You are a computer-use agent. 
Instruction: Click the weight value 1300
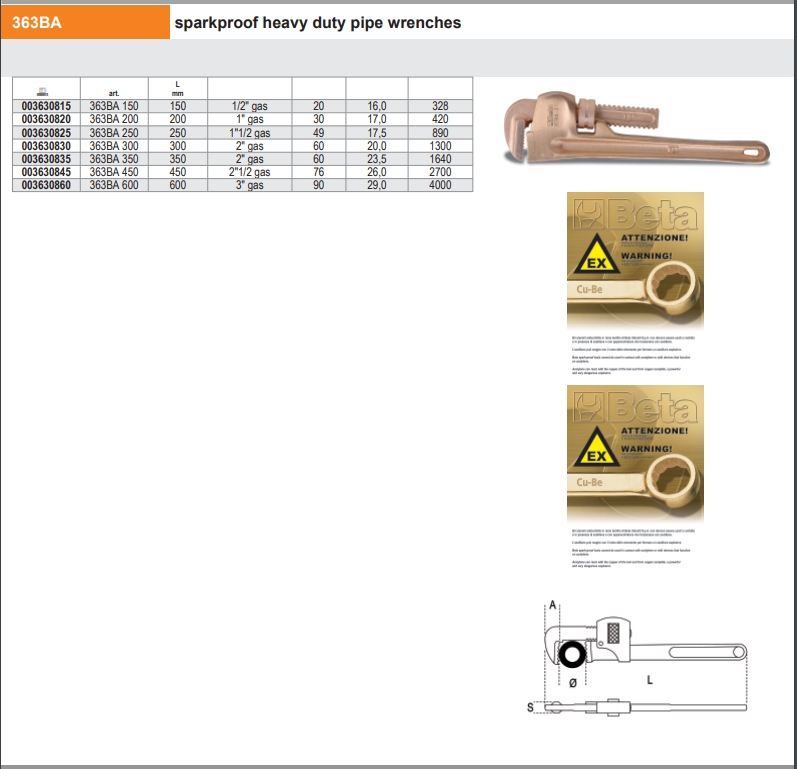click(x=440, y=146)
